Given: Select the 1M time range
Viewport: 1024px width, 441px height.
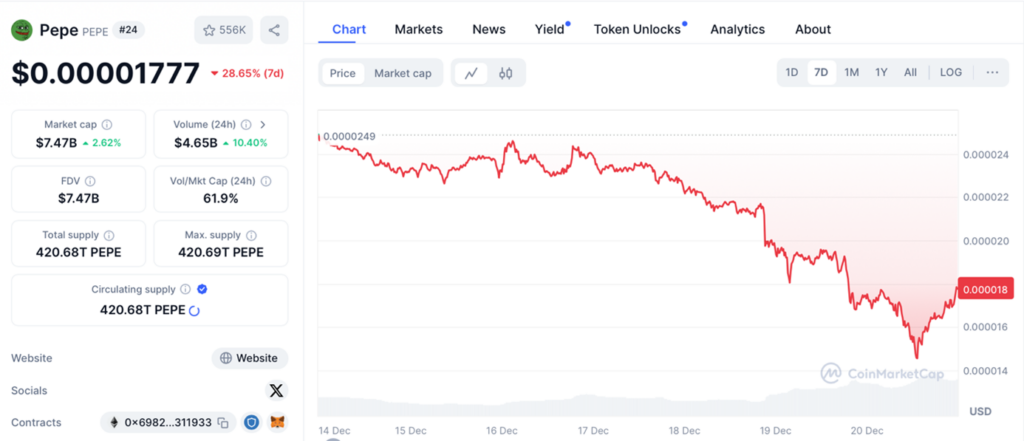Looking at the screenshot, I should tap(851, 72).
